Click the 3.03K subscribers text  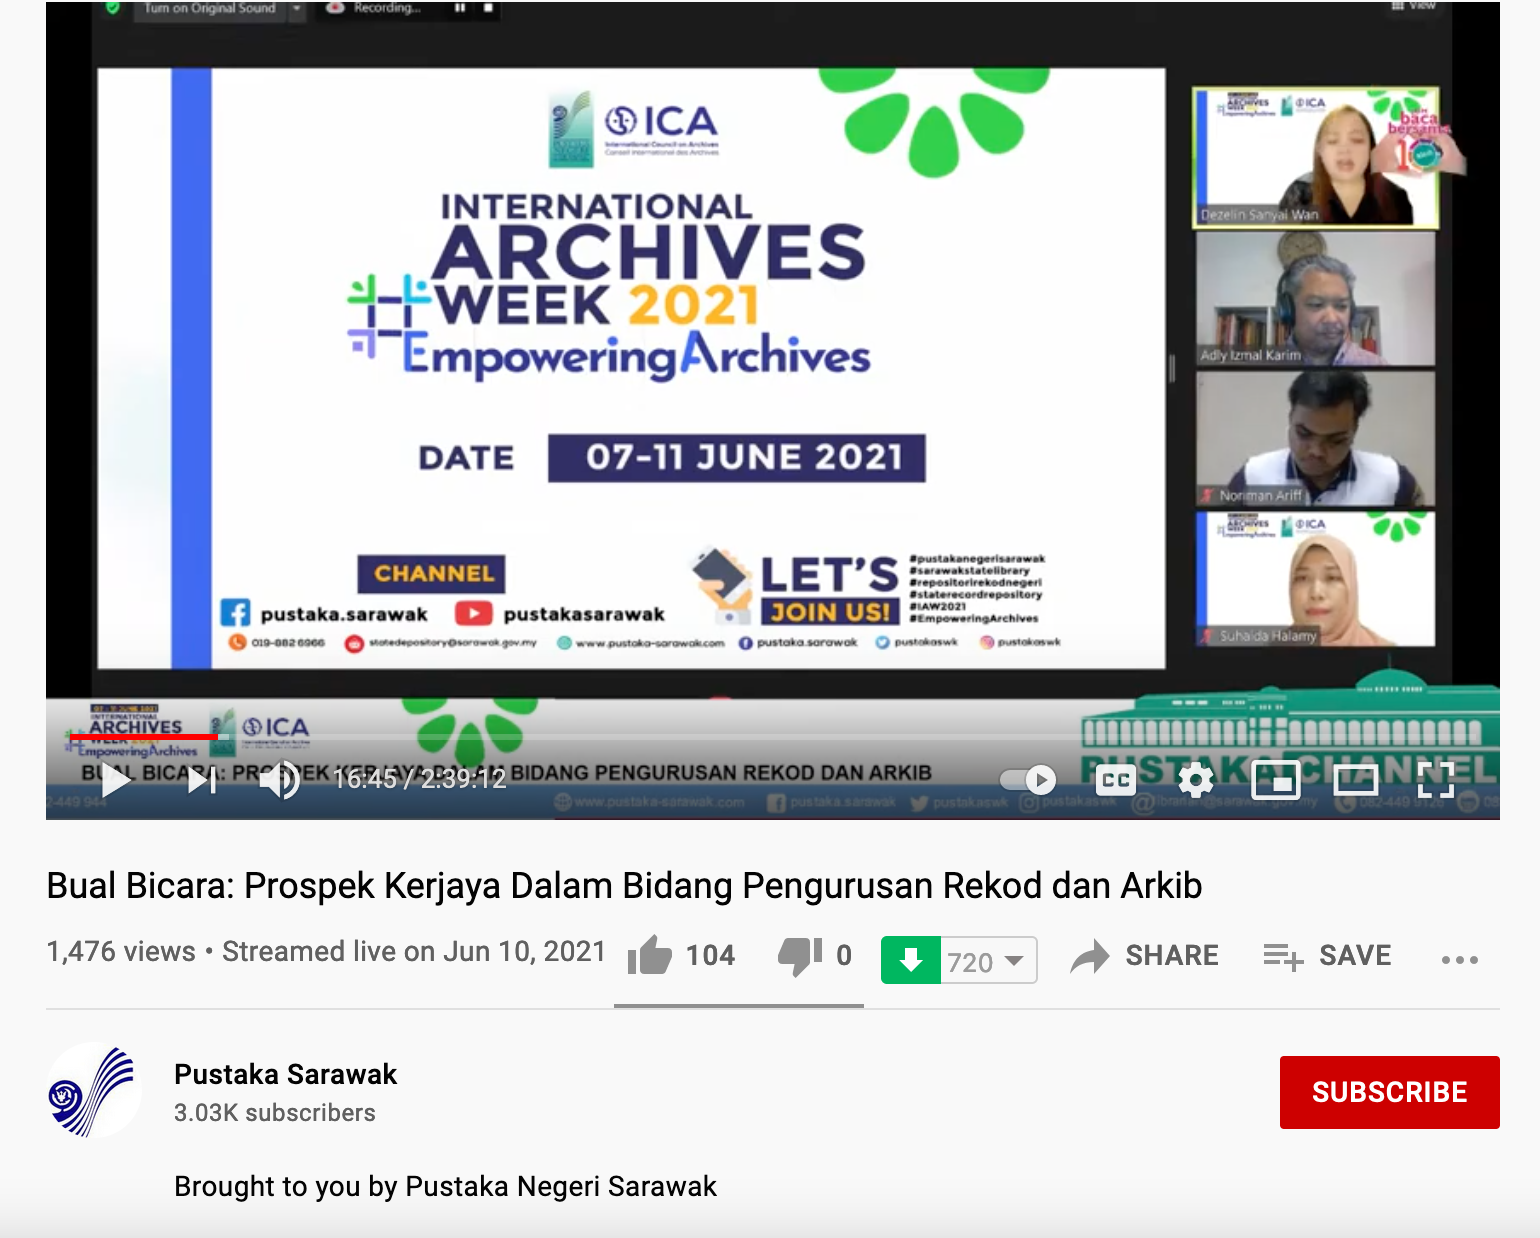(275, 1113)
